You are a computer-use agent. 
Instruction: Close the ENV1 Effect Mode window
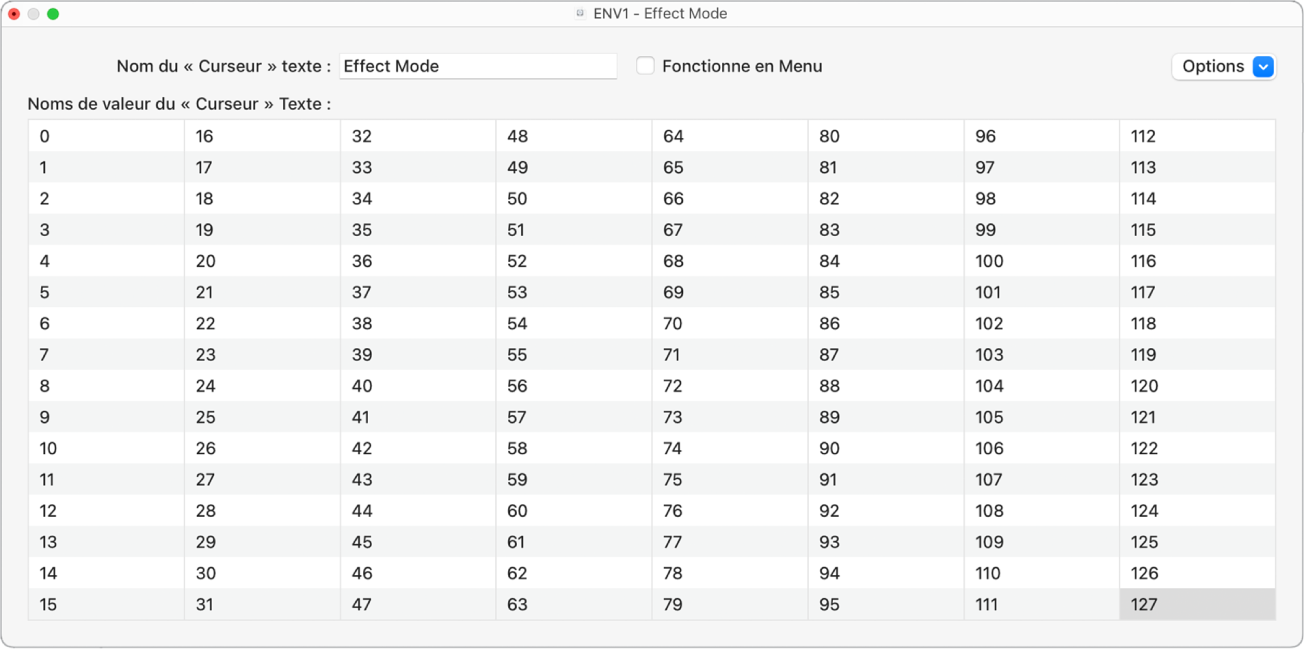(x=14, y=14)
